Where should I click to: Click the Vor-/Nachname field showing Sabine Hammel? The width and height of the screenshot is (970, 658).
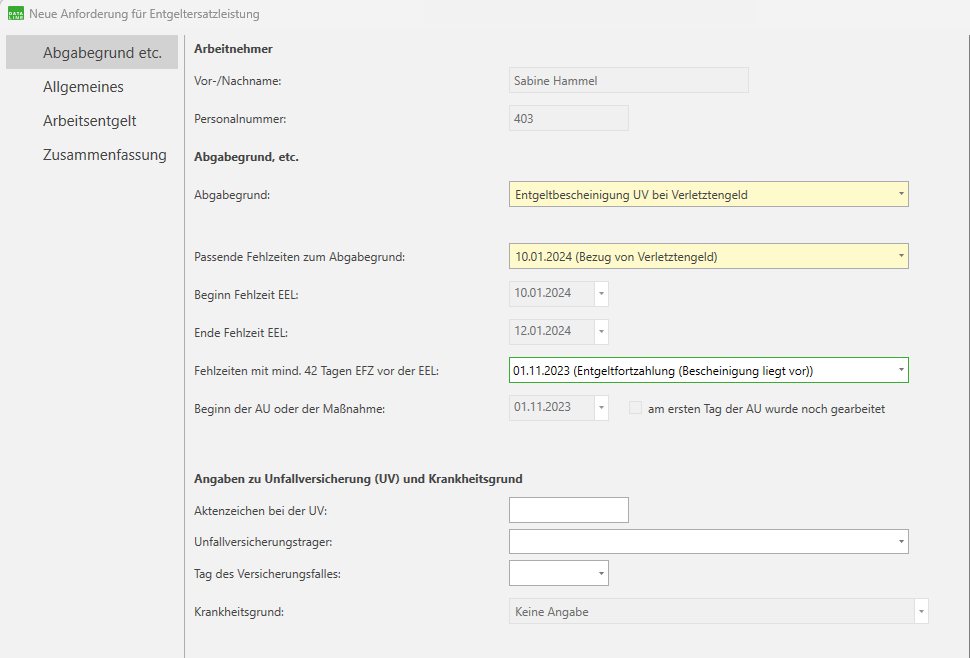click(x=628, y=81)
